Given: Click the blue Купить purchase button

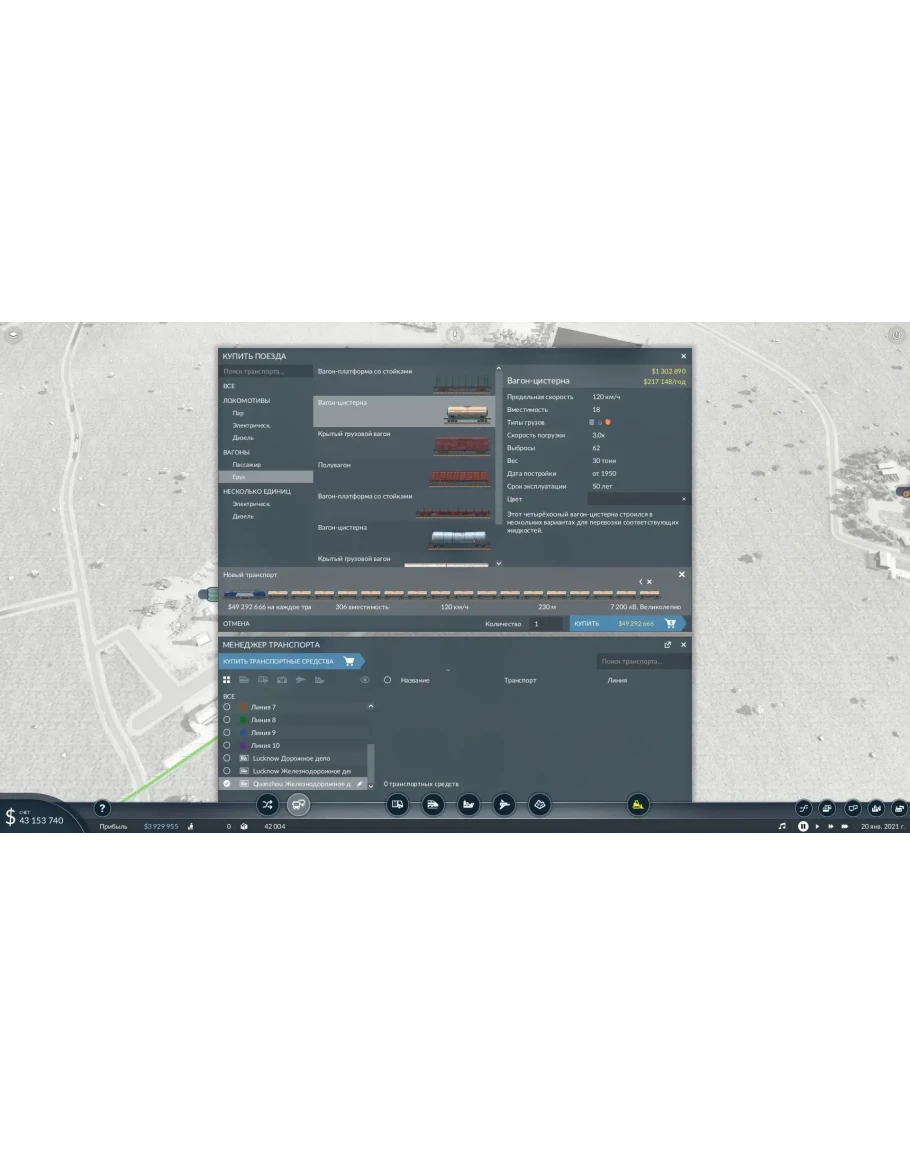Looking at the screenshot, I should click(626, 623).
